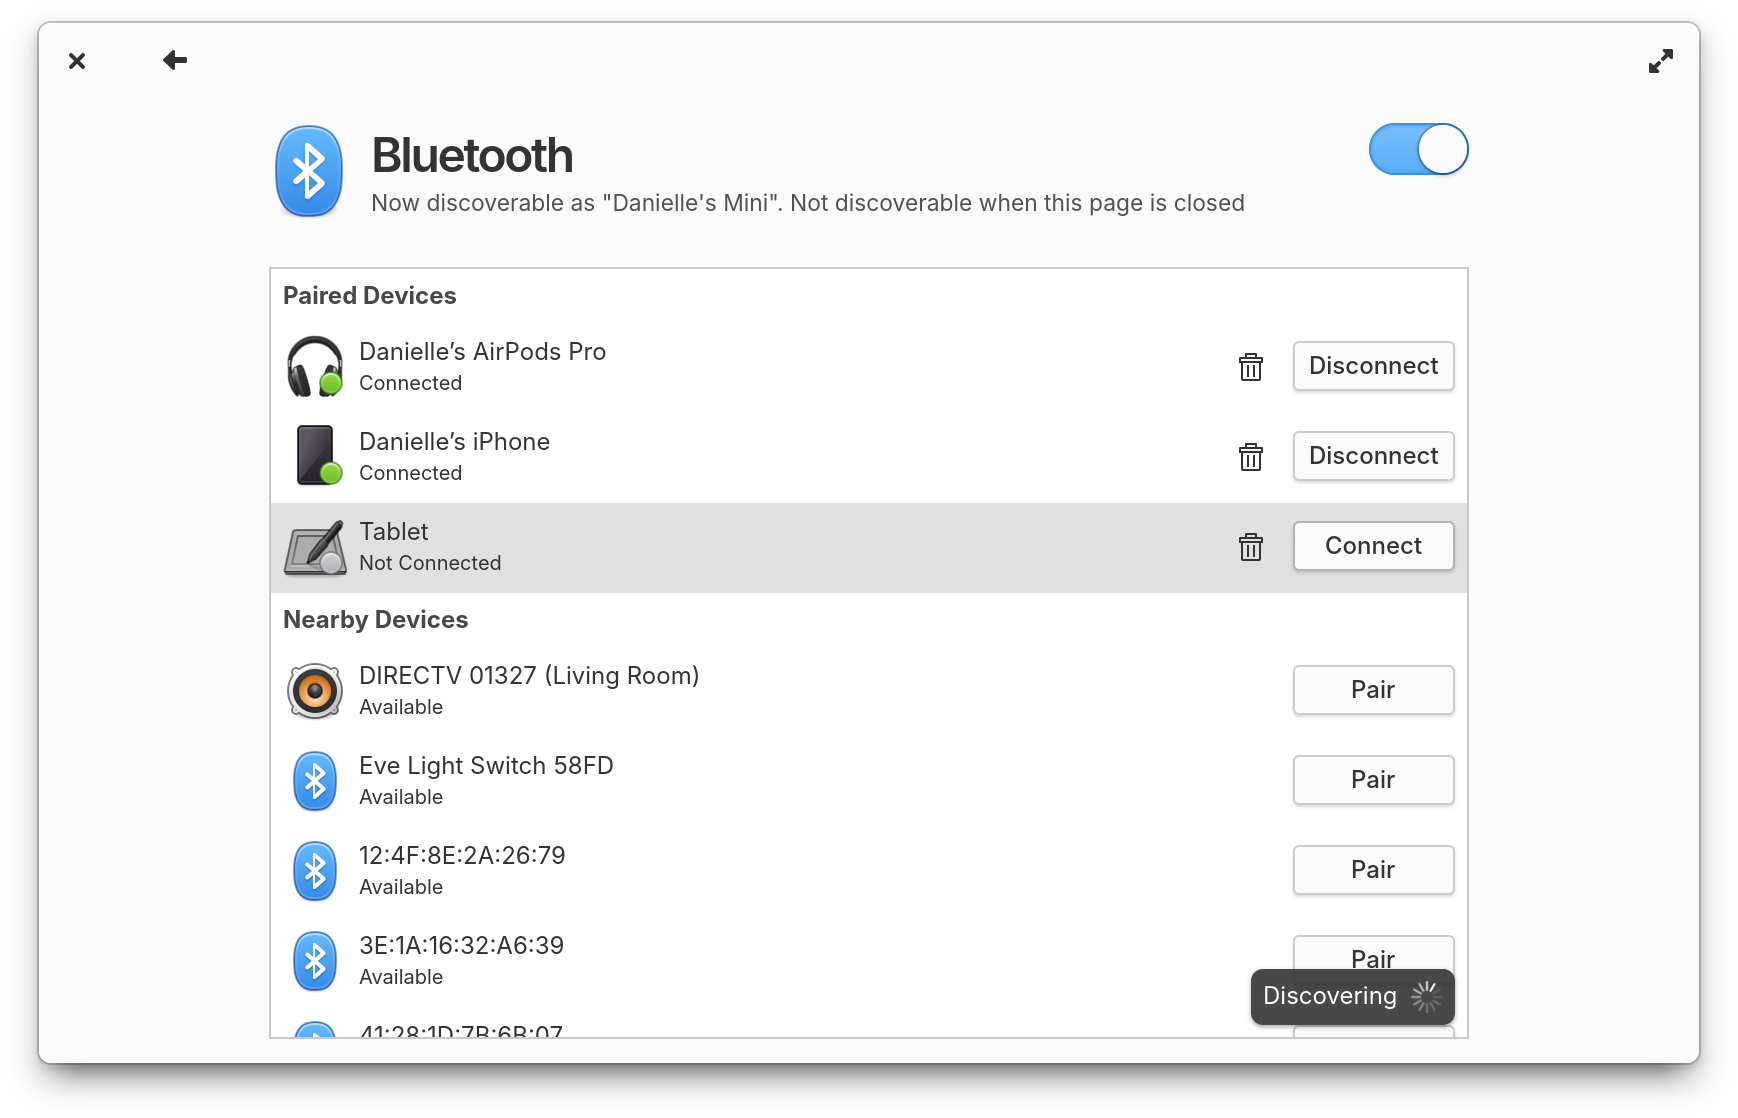This screenshot has height=1118, width=1738.
Task: Close the Bluetooth settings window
Action: coord(77,61)
